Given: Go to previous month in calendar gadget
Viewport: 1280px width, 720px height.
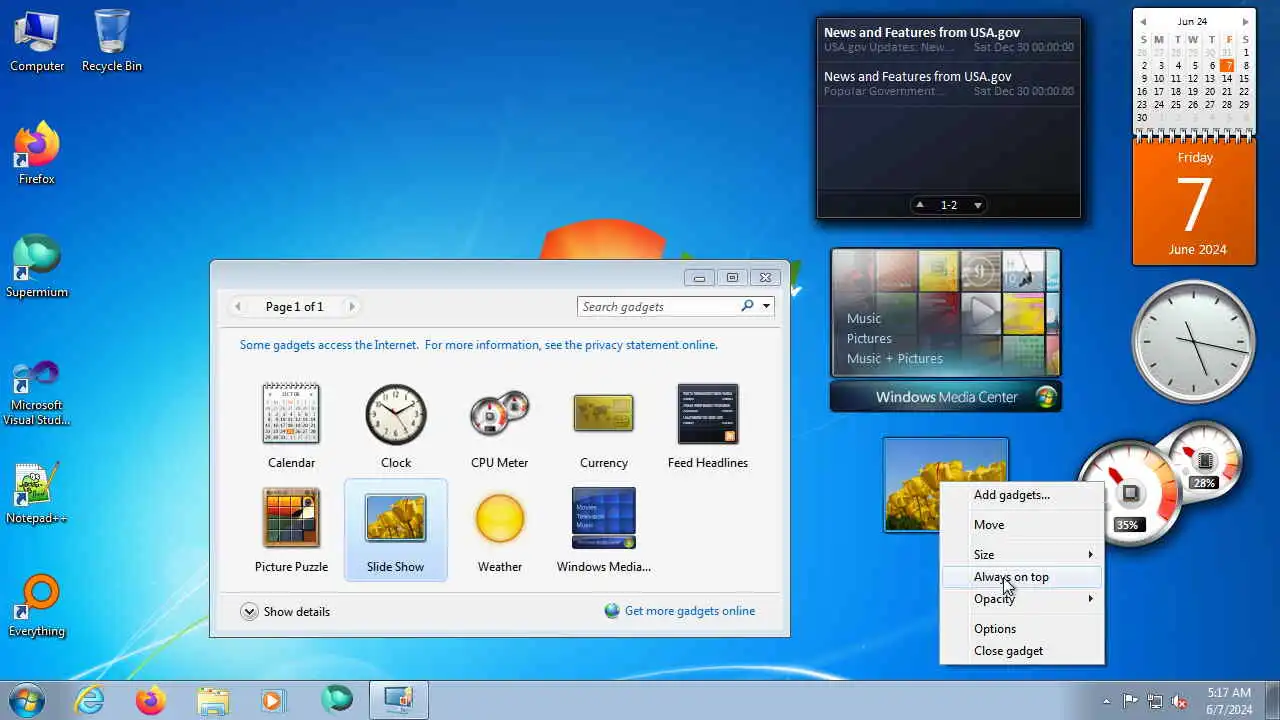Looking at the screenshot, I should [1143, 21].
